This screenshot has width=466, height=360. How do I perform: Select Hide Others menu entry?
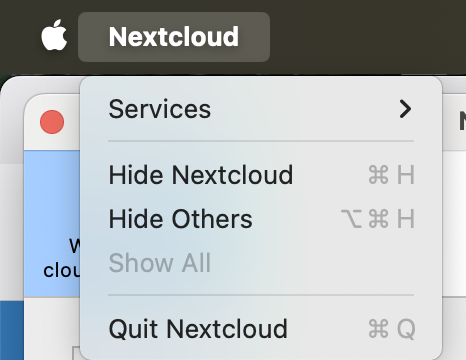coord(261,219)
